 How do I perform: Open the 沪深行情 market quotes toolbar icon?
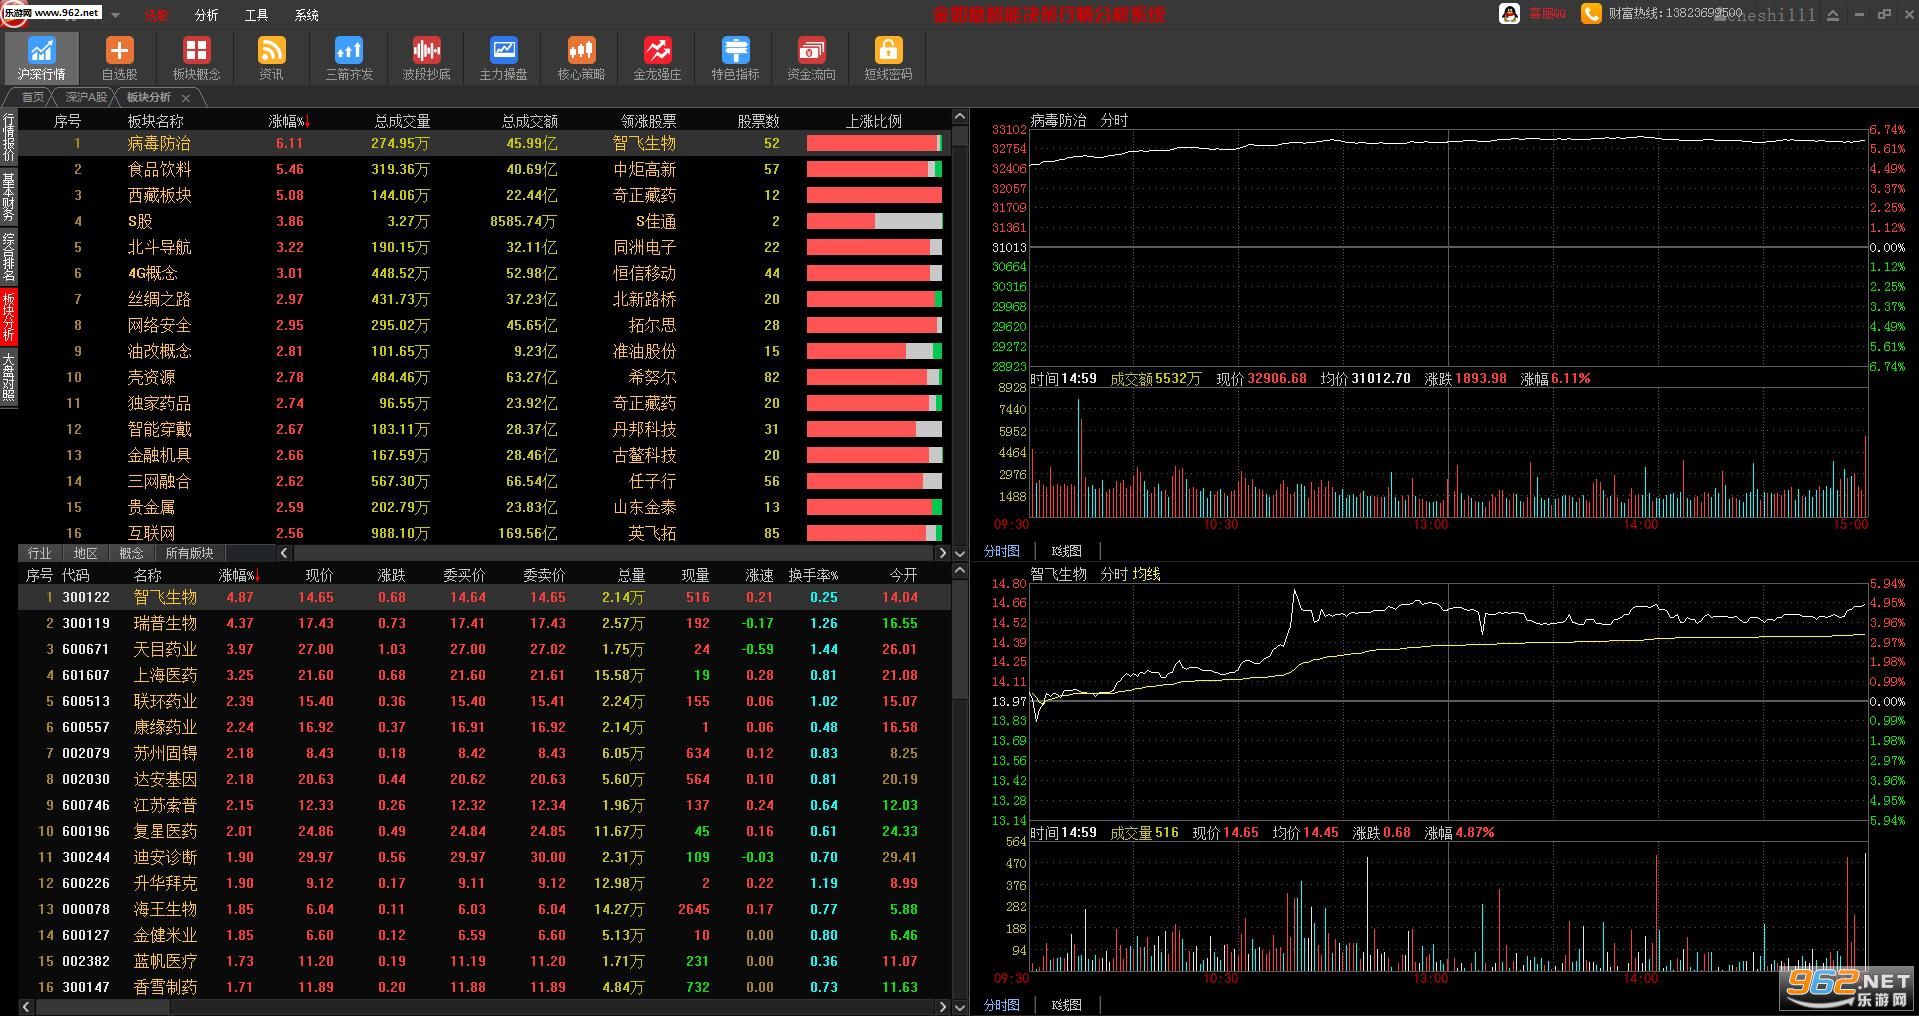(x=41, y=57)
